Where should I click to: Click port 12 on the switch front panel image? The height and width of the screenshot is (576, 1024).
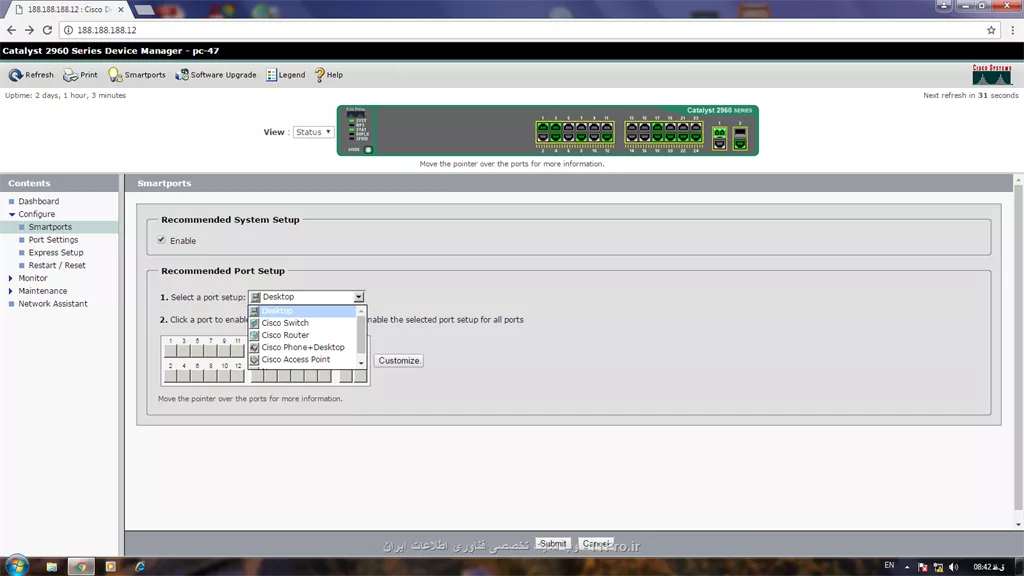point(607,137)
